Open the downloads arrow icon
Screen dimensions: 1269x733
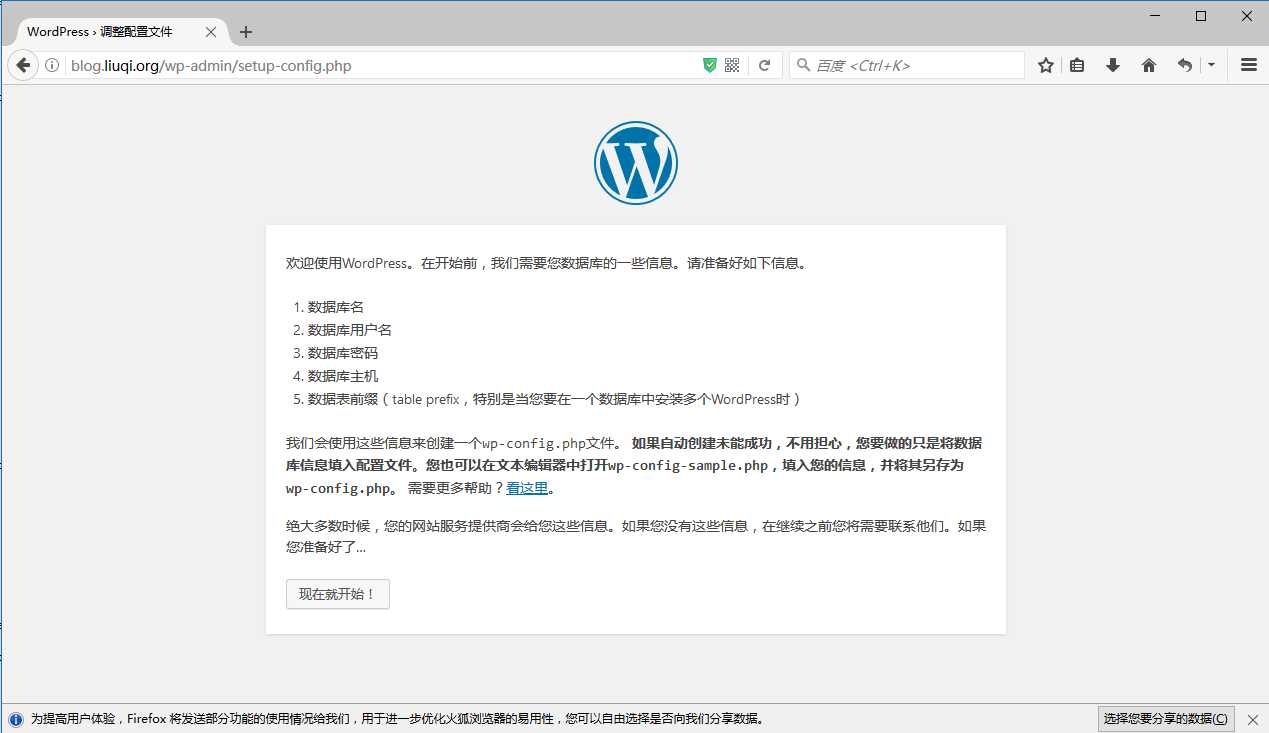[x=1112, y=65]
